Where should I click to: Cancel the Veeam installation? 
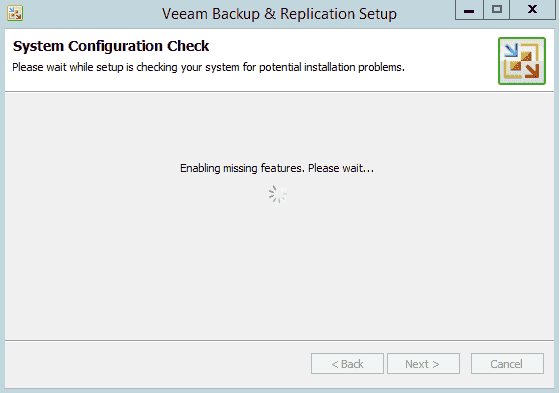(x=507, y=364)
